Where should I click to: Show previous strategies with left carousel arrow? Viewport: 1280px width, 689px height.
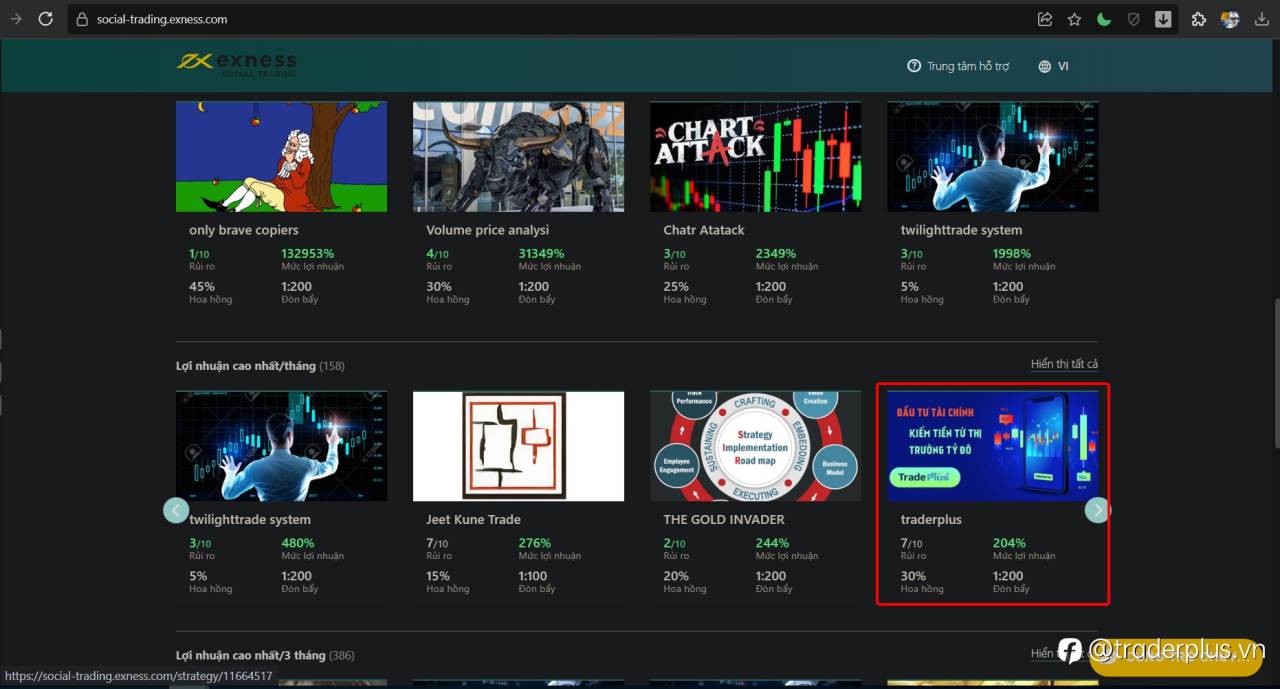pos(176,510)
